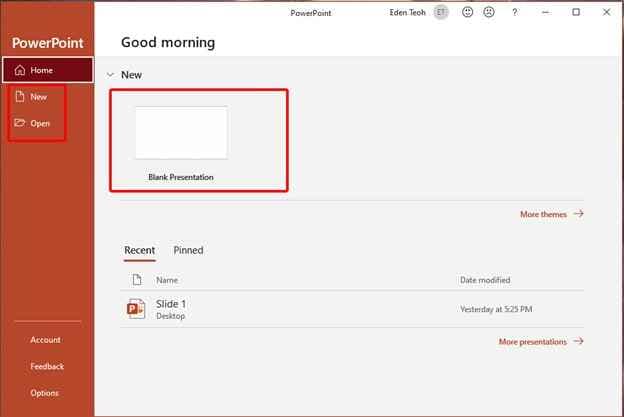Click the frown face feedback icon
This screenshot has height=417, width=624.
[x=489, y=12]
